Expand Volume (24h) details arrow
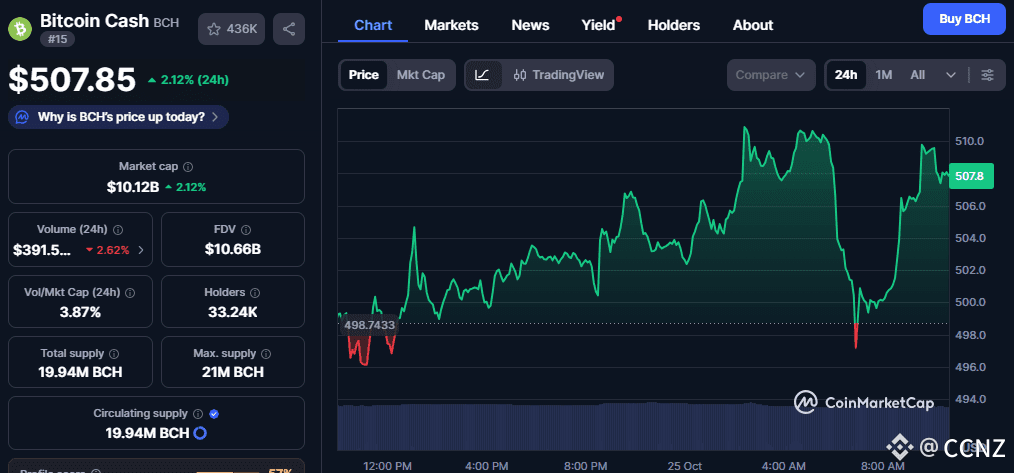1014x473 pixels. pos(140,250)
